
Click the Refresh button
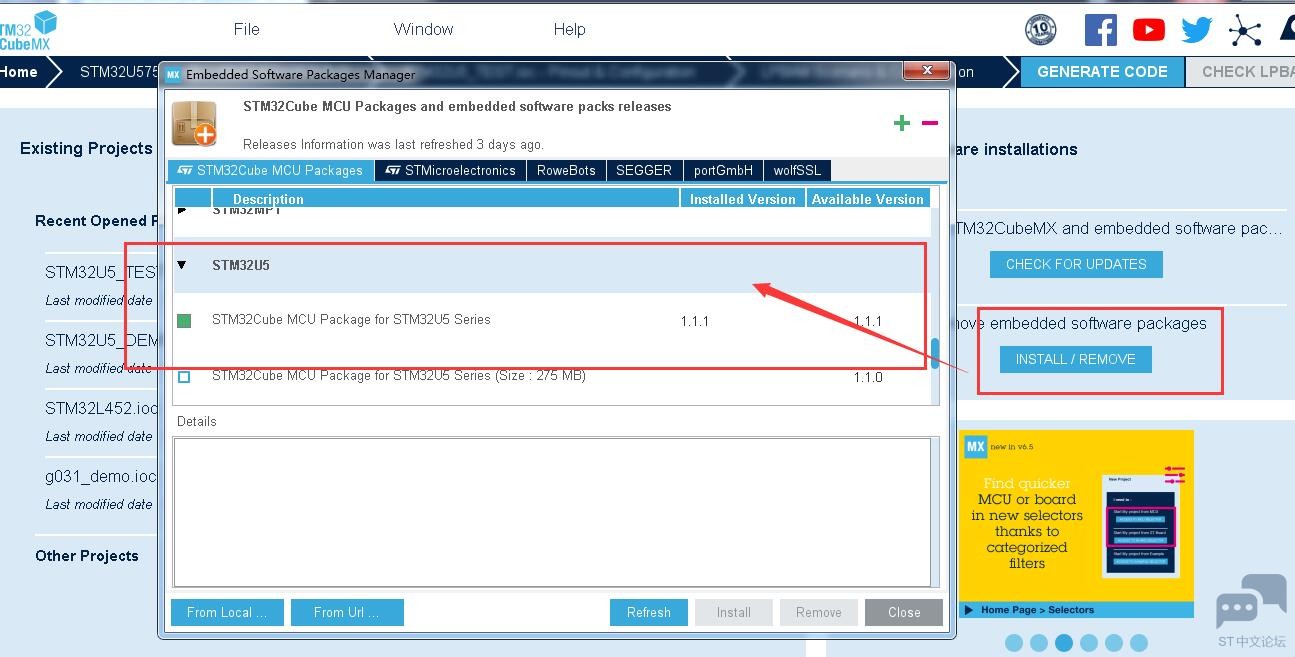(x=649, y=612)
